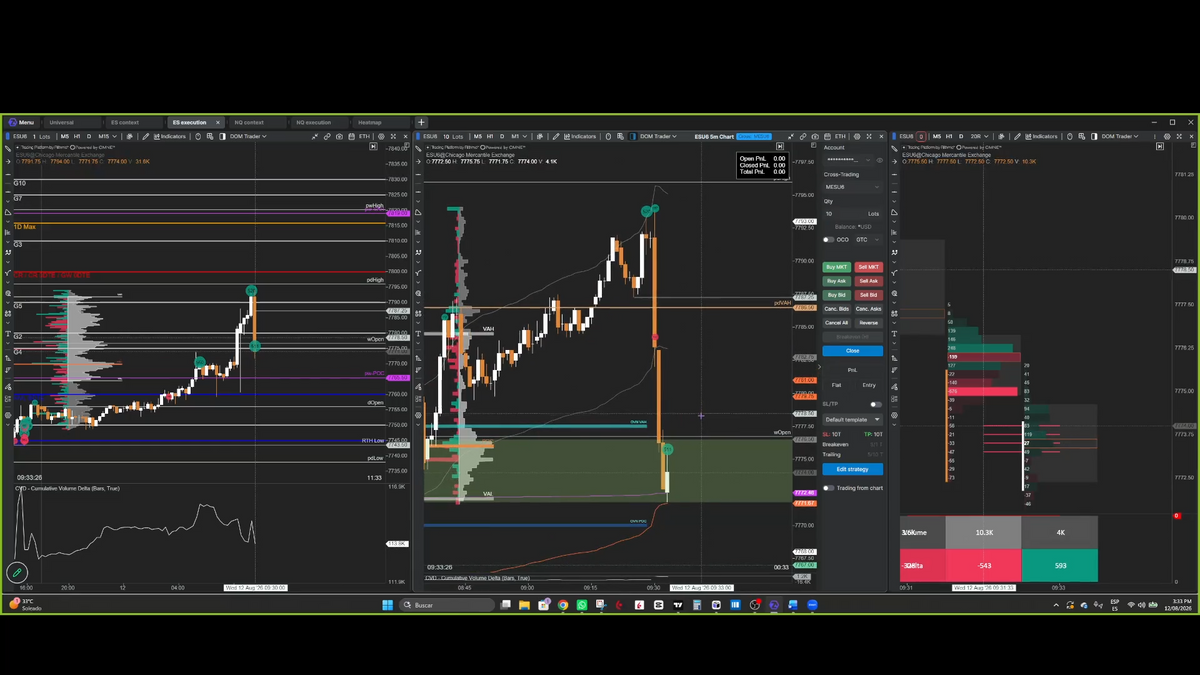Screen dimensions: 1200x675
Task: Click the ESU6 symbol field in left chart
Action: (20, 136)
